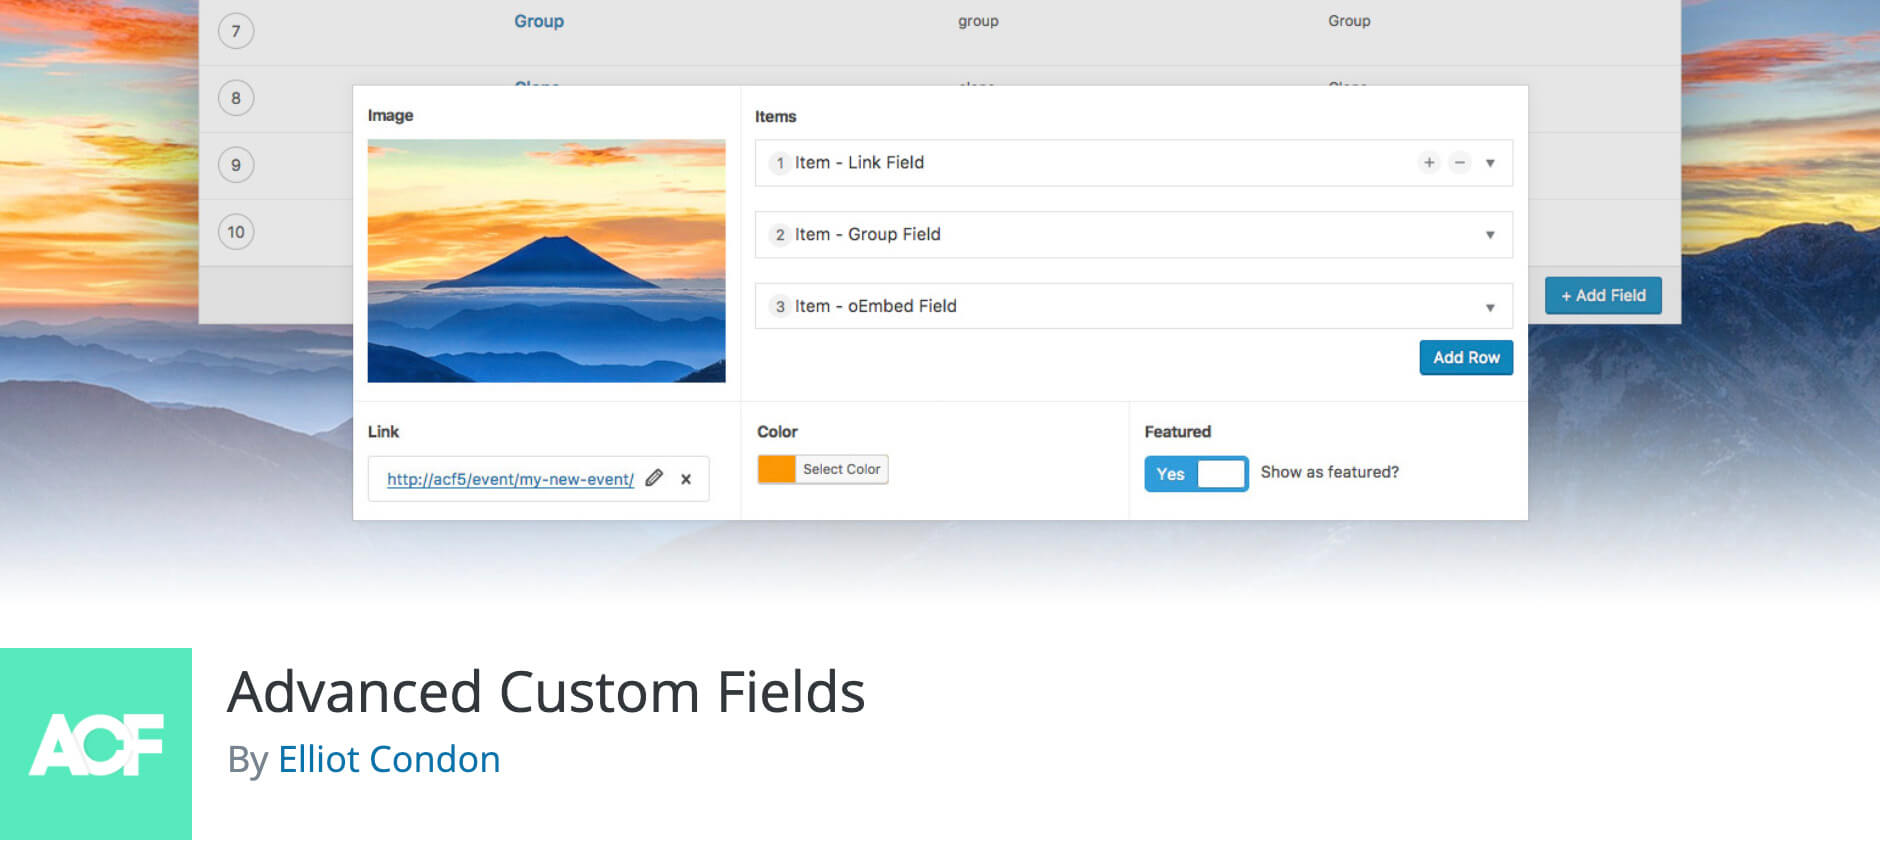
Task: Click the + Add Field button
Action: coord(1603,296)
